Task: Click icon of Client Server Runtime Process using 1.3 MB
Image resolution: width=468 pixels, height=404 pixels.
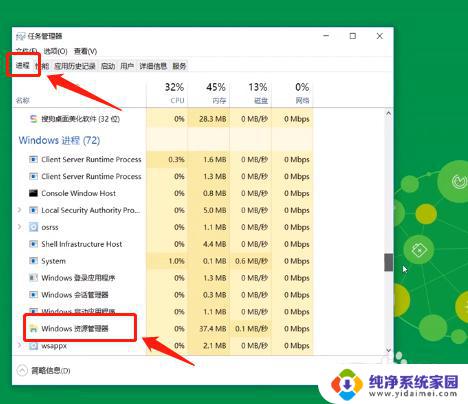Action: point(33,176)
